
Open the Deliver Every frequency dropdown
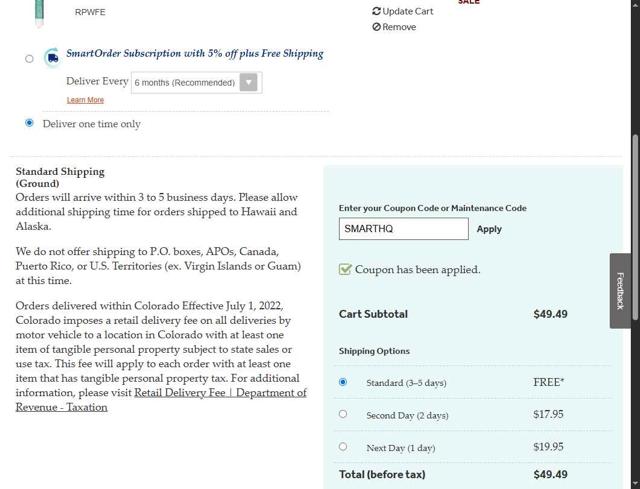click(186, 82)
